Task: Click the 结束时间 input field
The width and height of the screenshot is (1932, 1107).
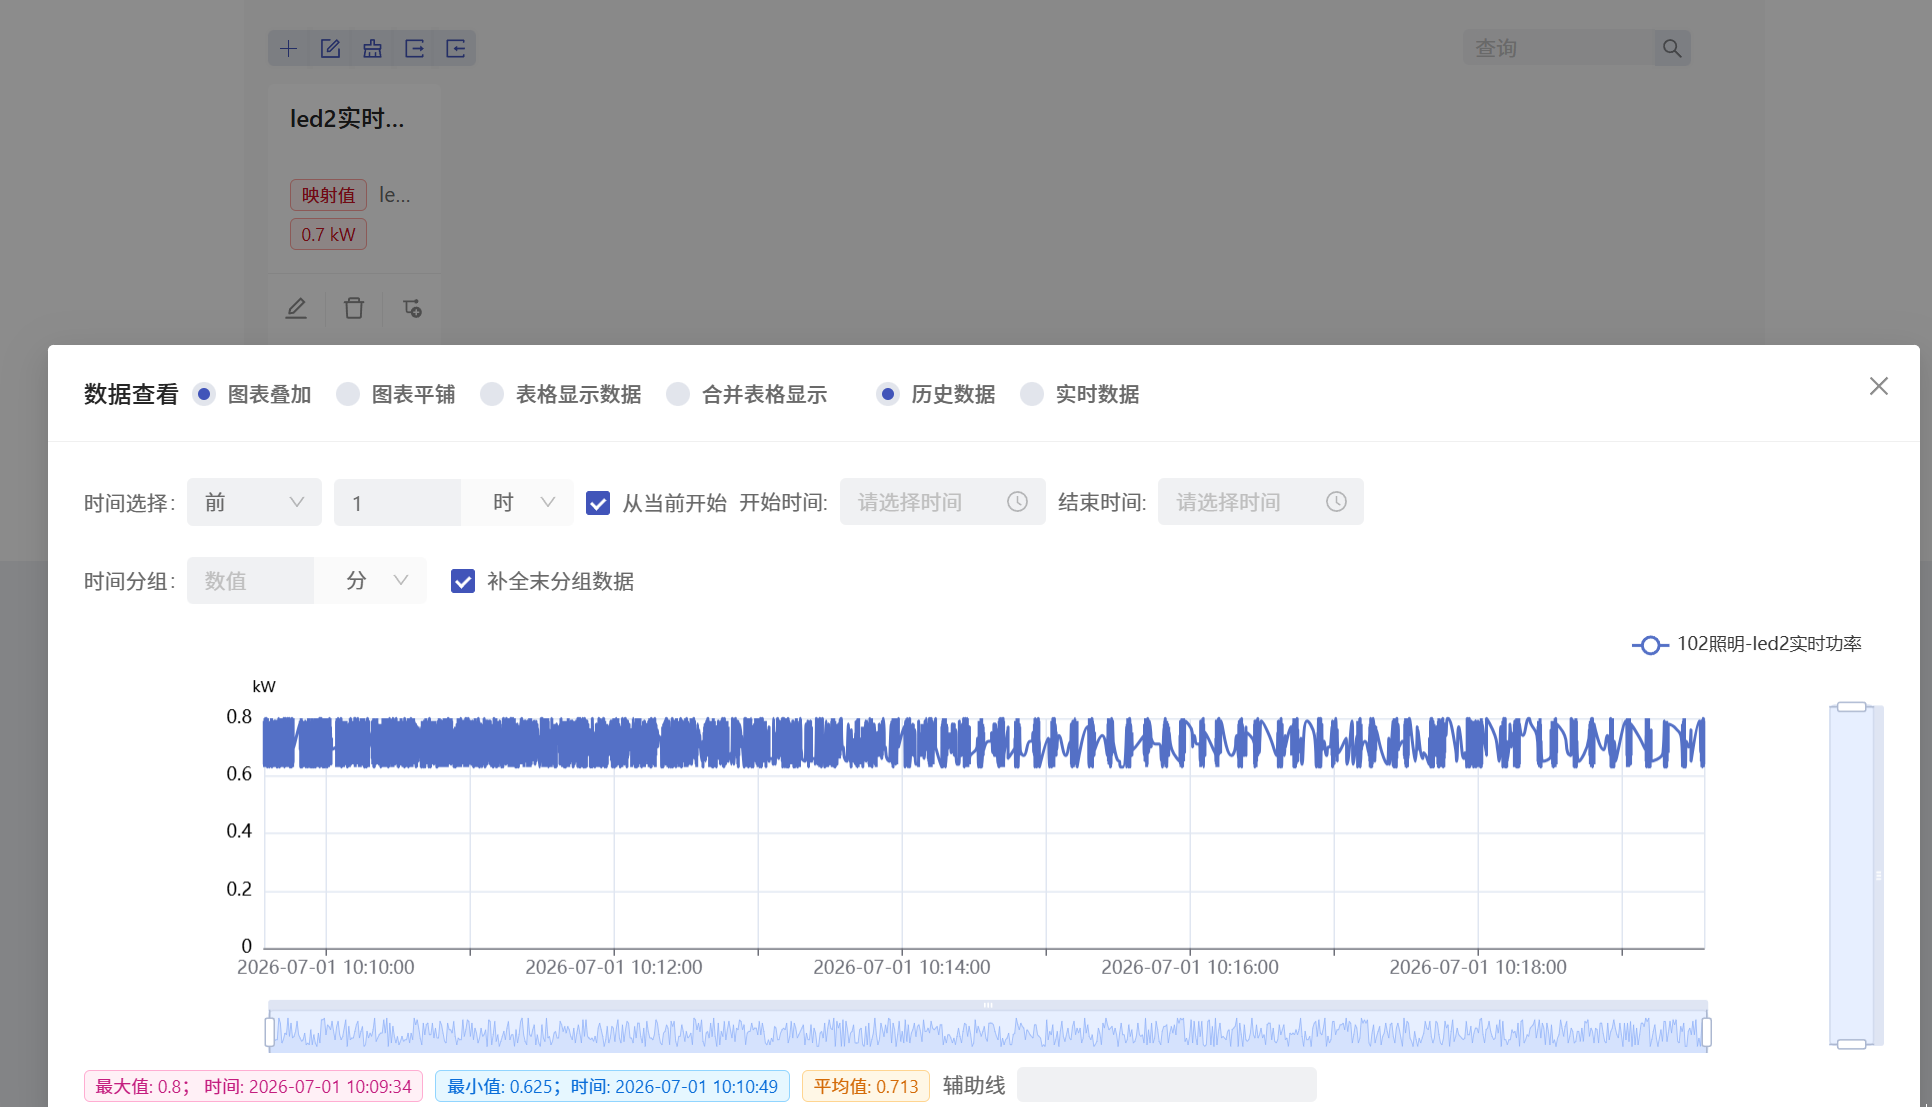Action: [1260, 502]
